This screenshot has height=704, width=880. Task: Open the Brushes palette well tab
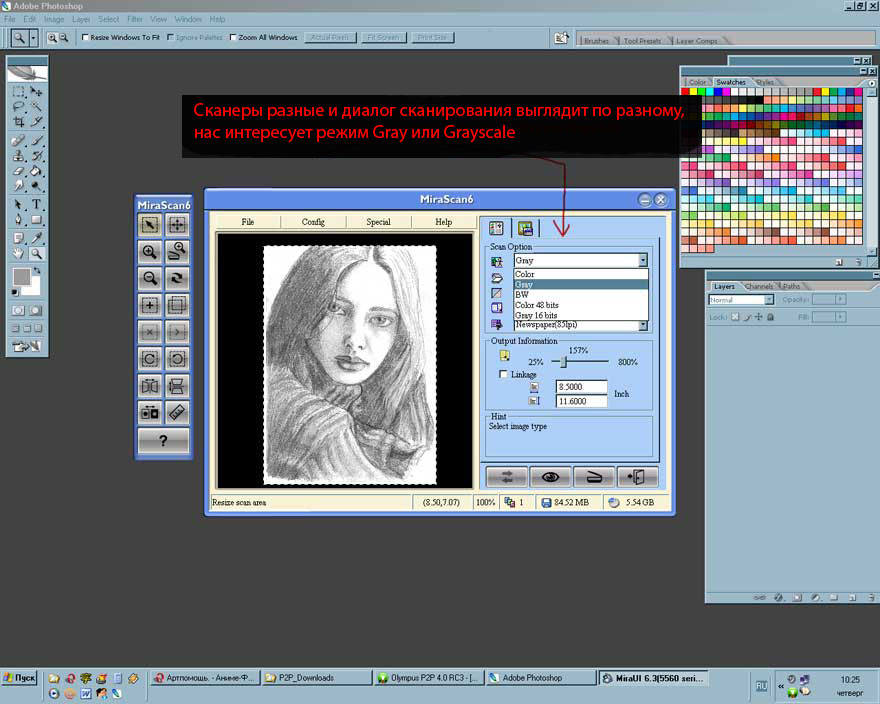click(x=596, y=40)
